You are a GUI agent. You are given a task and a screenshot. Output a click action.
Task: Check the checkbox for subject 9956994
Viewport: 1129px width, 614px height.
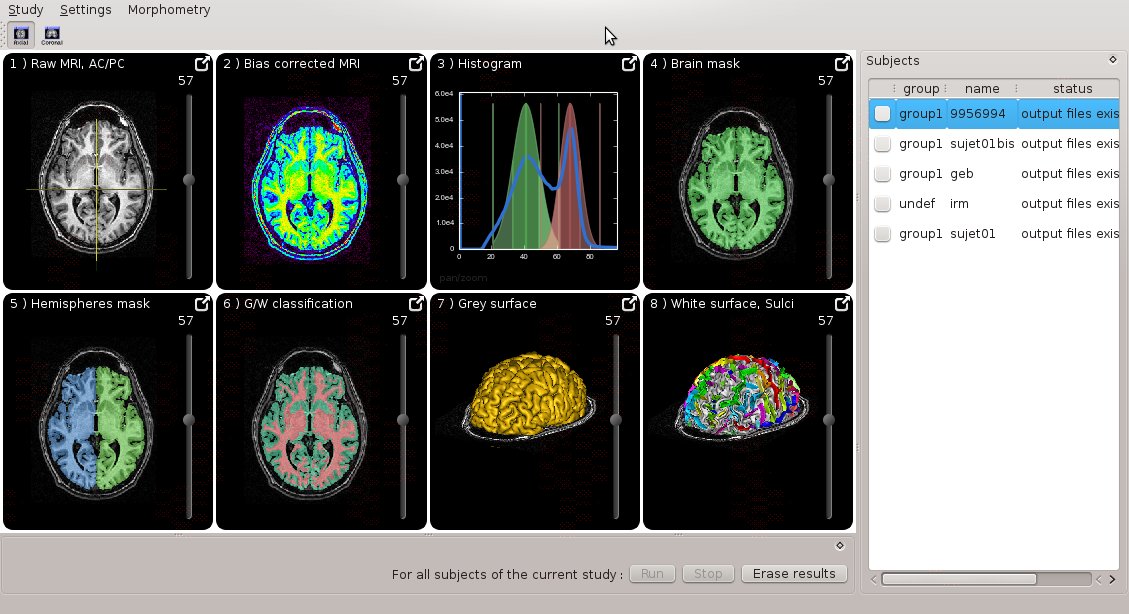(882, 113)
